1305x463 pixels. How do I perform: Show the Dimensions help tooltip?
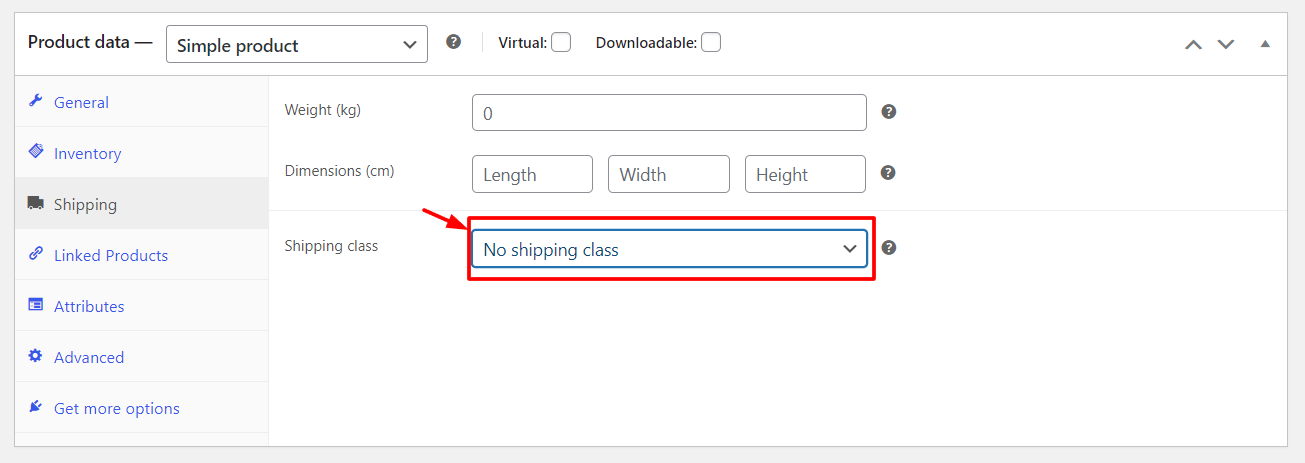(888, 173)
